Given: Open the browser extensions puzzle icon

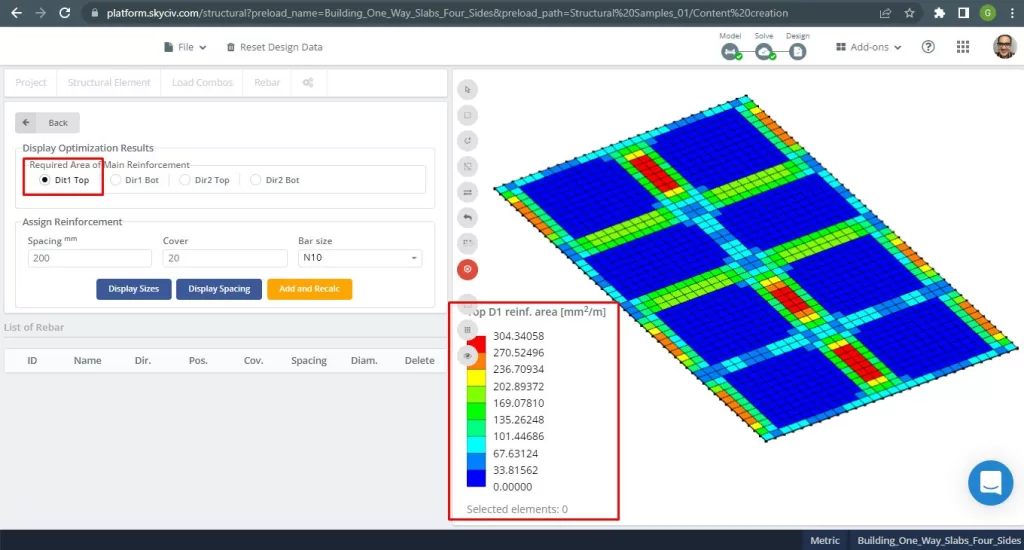Looking at the screenshot, I should (x=939, y=13).
